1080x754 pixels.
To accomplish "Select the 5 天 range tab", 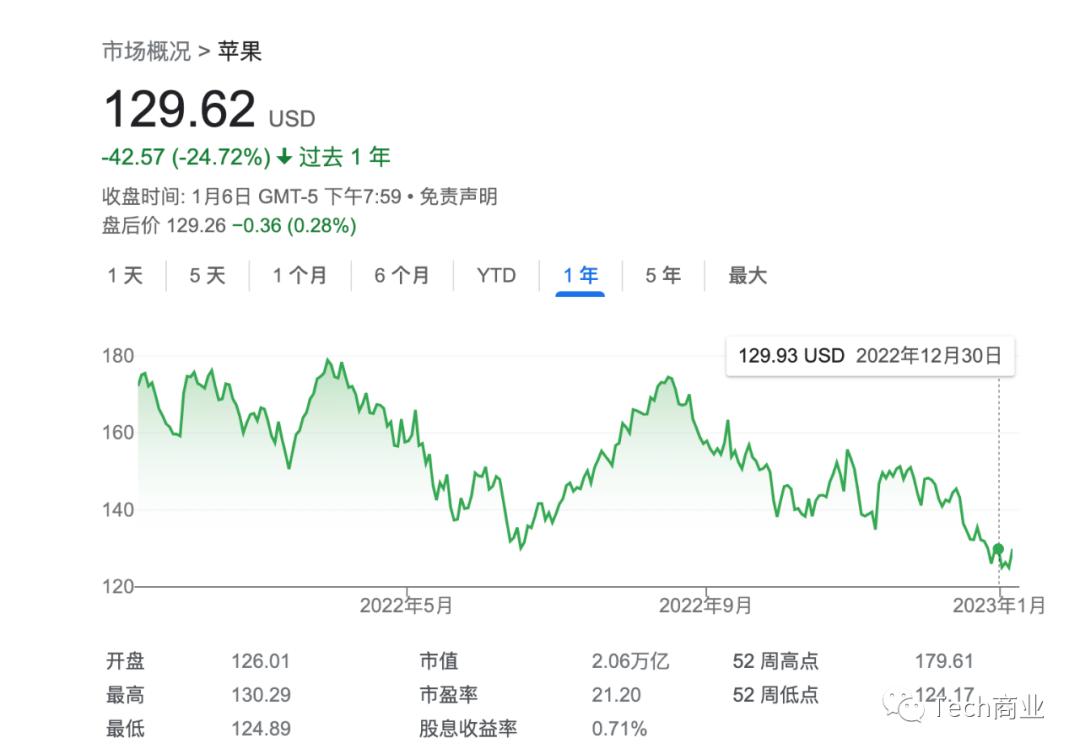I will click(207, 275).
